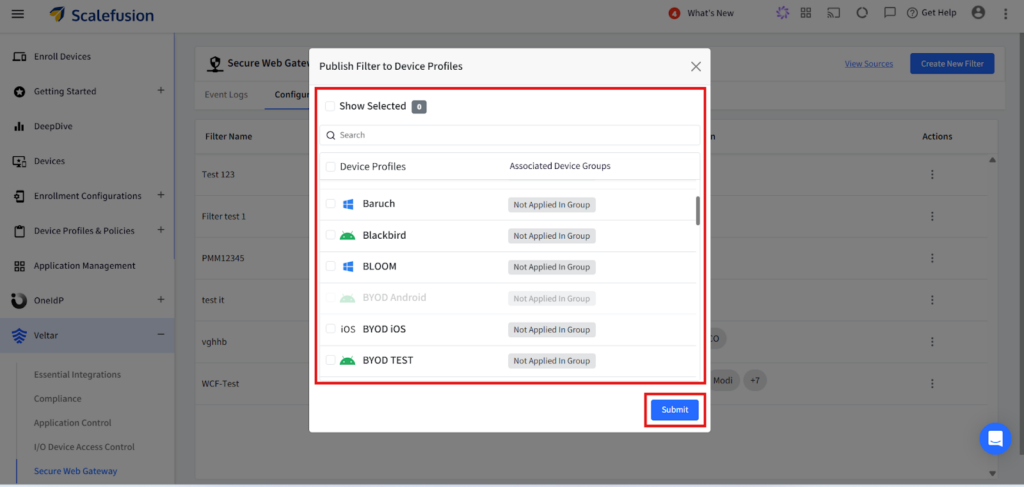Click the Enrollment Configurations icon
1024x487 pixels.
click(20, 196)
